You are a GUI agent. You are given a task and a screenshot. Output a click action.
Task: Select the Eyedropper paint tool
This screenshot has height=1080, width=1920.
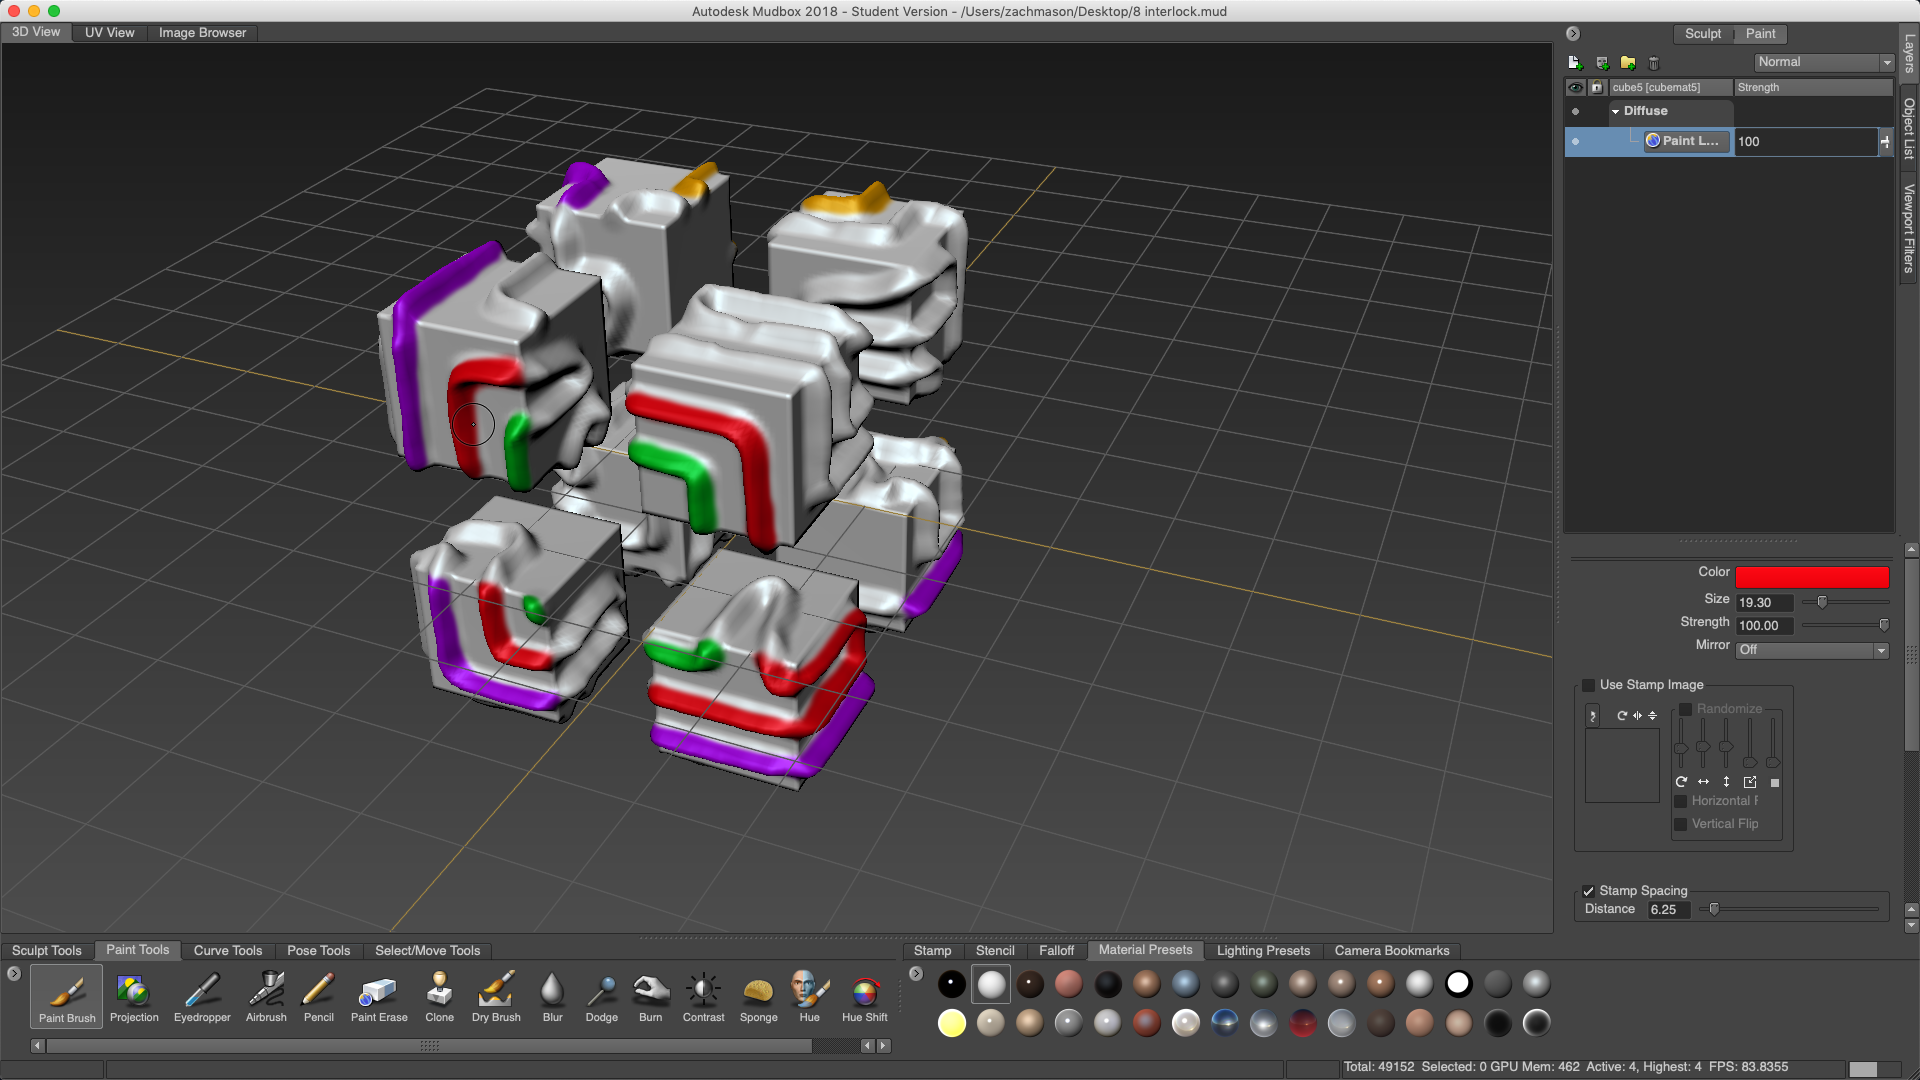tap(202, 996)
